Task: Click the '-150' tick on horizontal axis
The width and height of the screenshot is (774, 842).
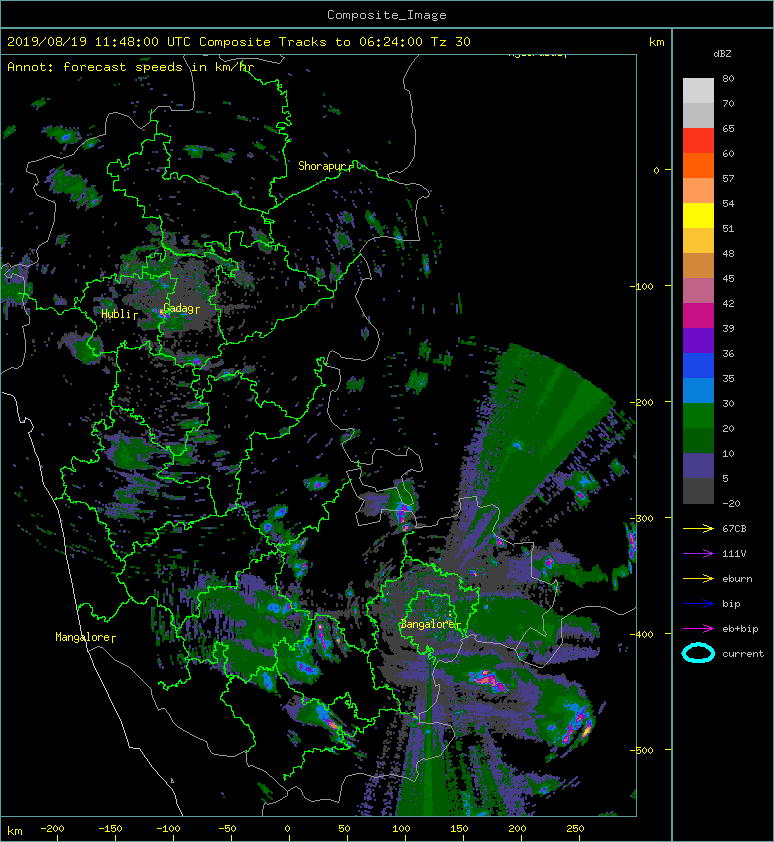Action: point(110,829)
